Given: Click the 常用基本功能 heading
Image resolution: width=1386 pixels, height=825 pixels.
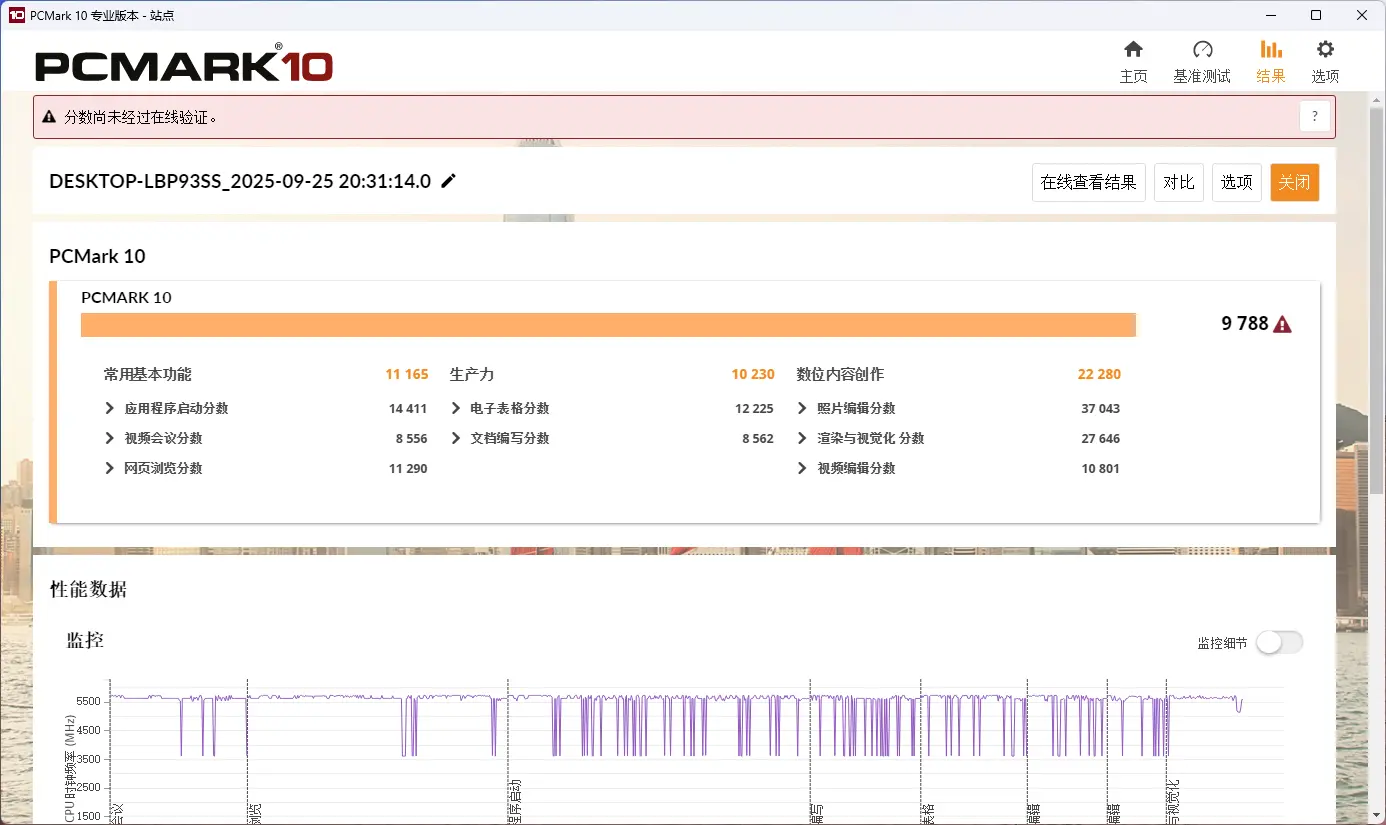Looking at the screenshot, I should [x=148, y=375].
